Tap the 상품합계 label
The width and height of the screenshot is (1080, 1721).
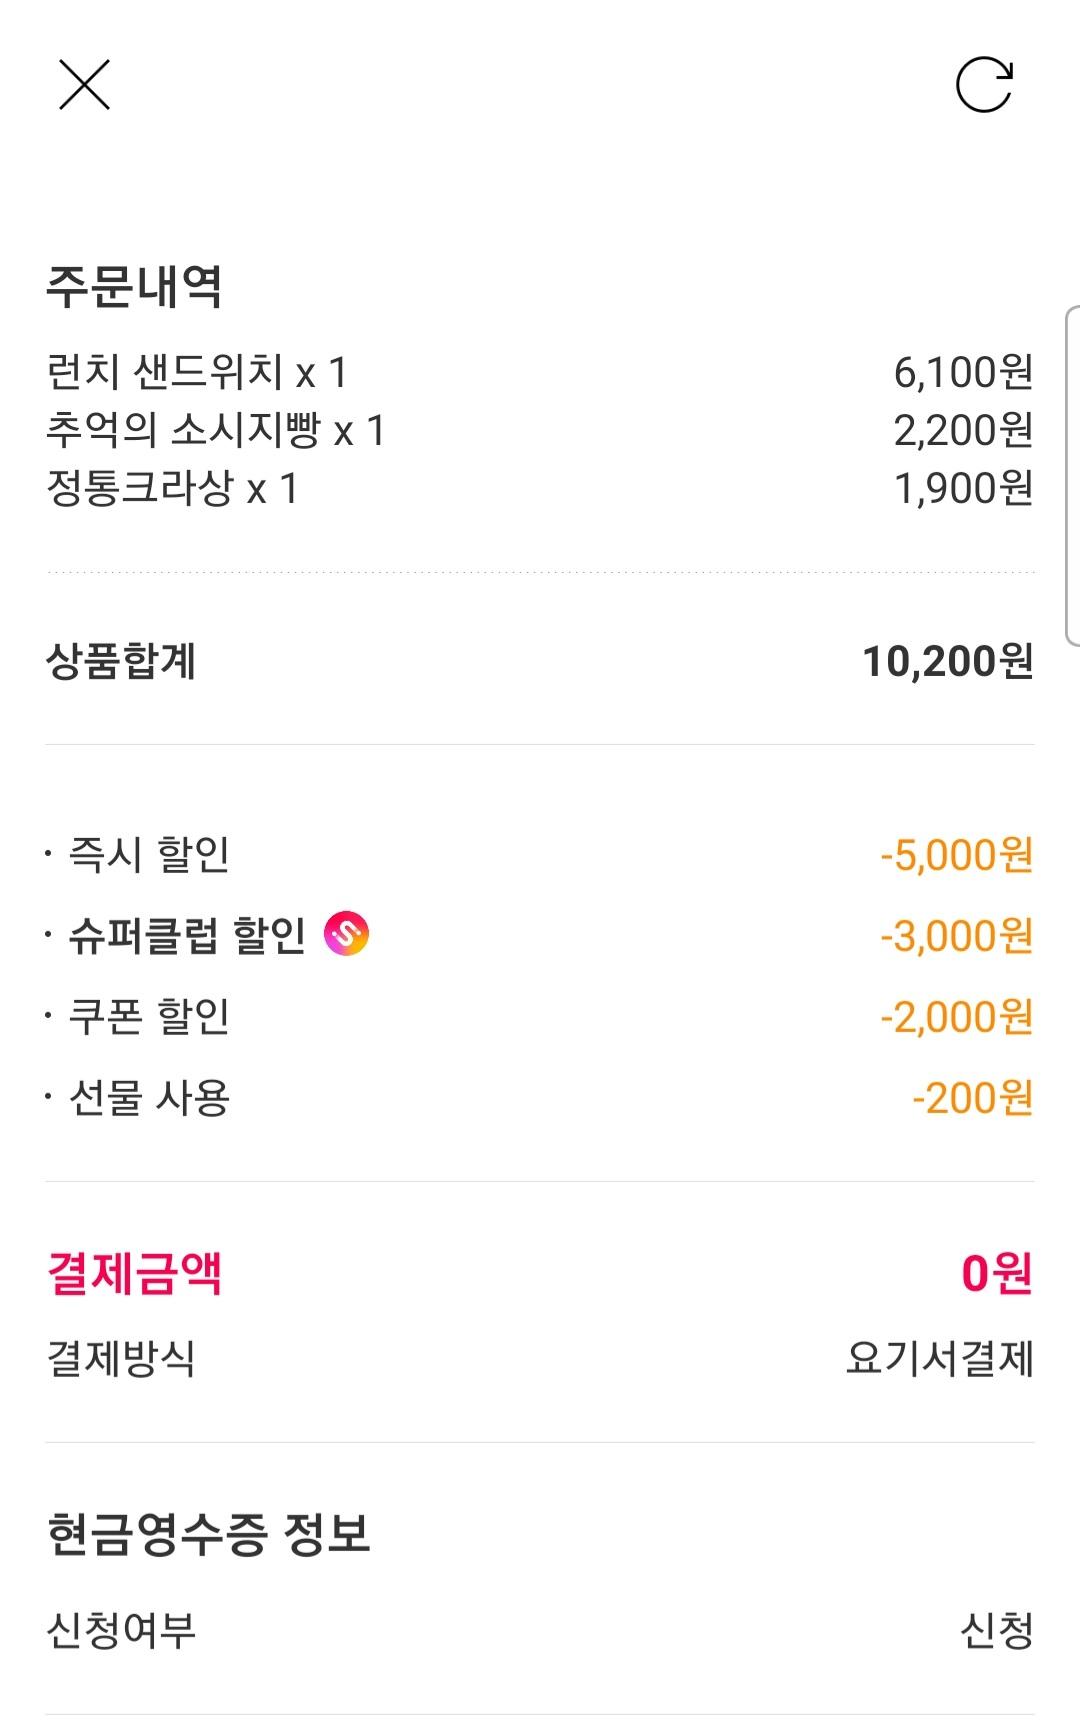point(121,661)
